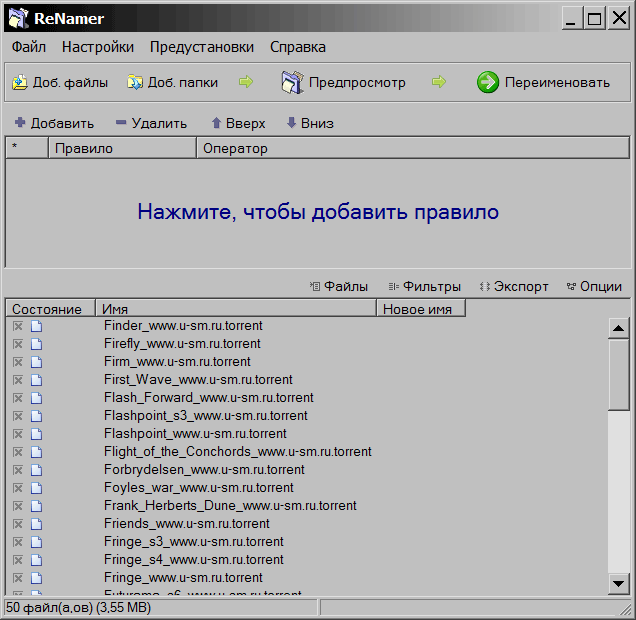Viewport: 636px width, 620px height.
Task: Move rule up with Вверх arrow
Action: click(215, 123)
